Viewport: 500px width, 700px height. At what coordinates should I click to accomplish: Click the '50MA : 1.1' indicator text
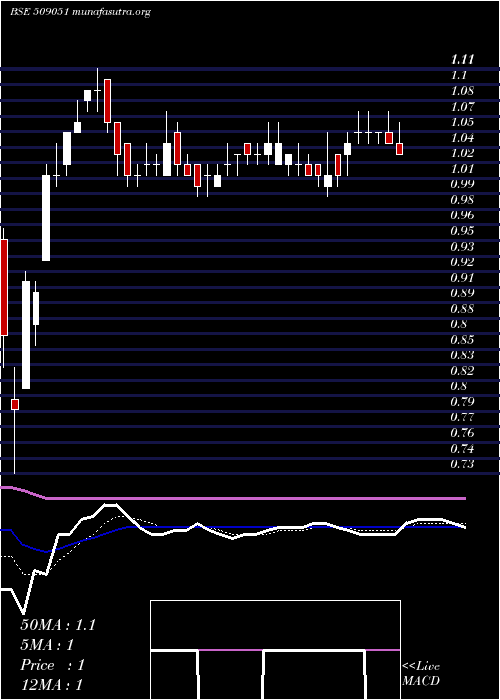(58, 625)
